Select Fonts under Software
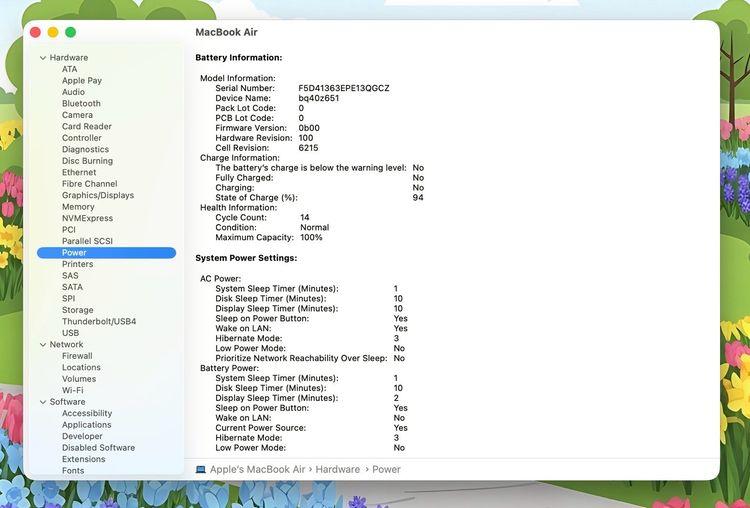This screenshot has width=750, height=508. 73,471
